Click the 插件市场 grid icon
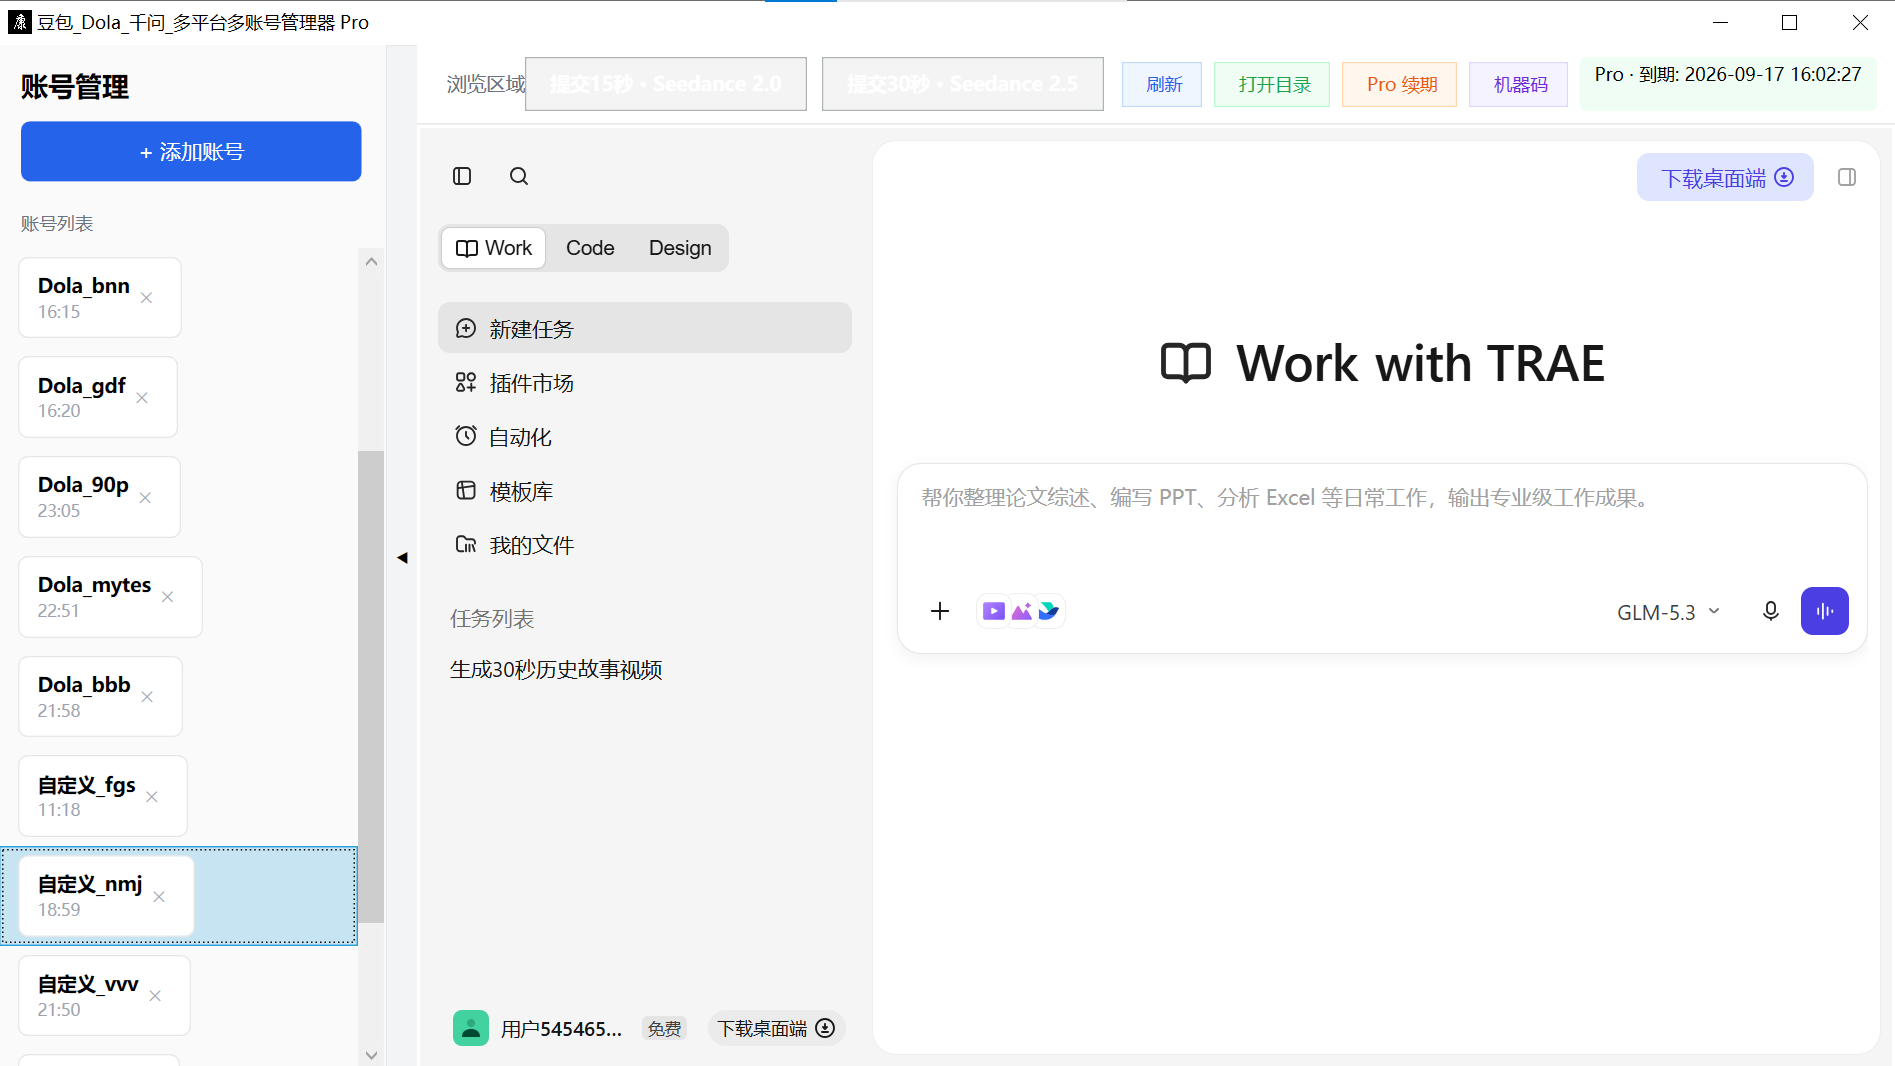Viewport: 1895px width, 1066px height. click(x=466, y=382)
